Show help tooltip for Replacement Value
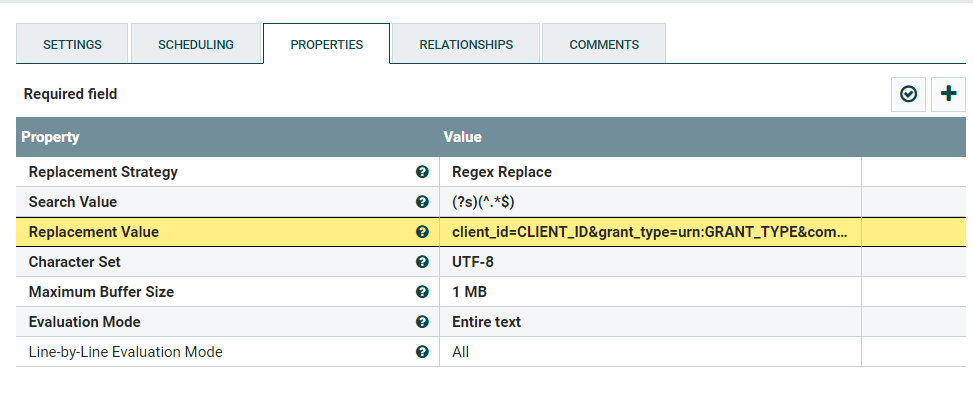The image size is (973, 401). [x=422, y=232]
